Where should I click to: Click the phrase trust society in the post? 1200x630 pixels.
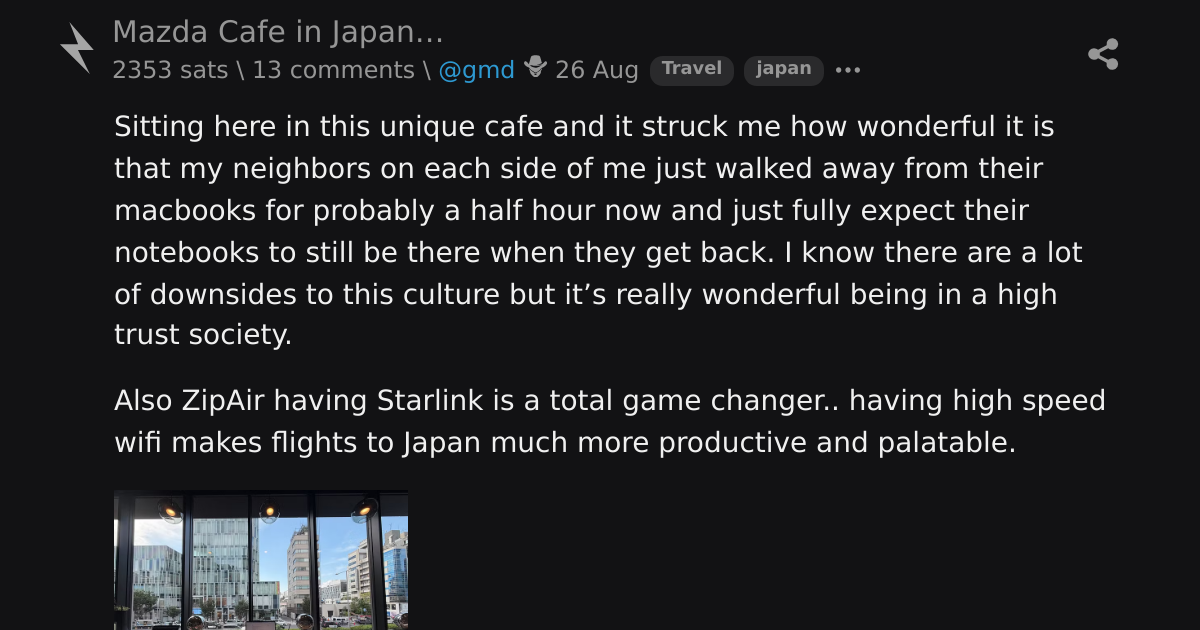coord(203,335)
